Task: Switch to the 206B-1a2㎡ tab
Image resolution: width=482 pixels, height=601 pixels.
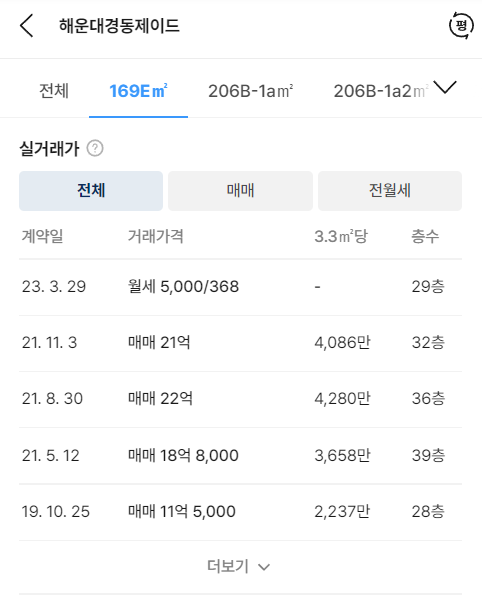Action: (381, 91)
